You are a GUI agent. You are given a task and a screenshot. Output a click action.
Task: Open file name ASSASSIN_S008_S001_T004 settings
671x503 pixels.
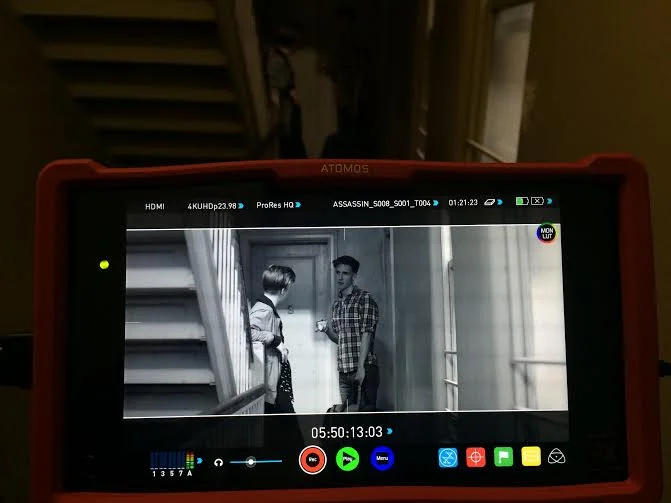click(385, 203)
